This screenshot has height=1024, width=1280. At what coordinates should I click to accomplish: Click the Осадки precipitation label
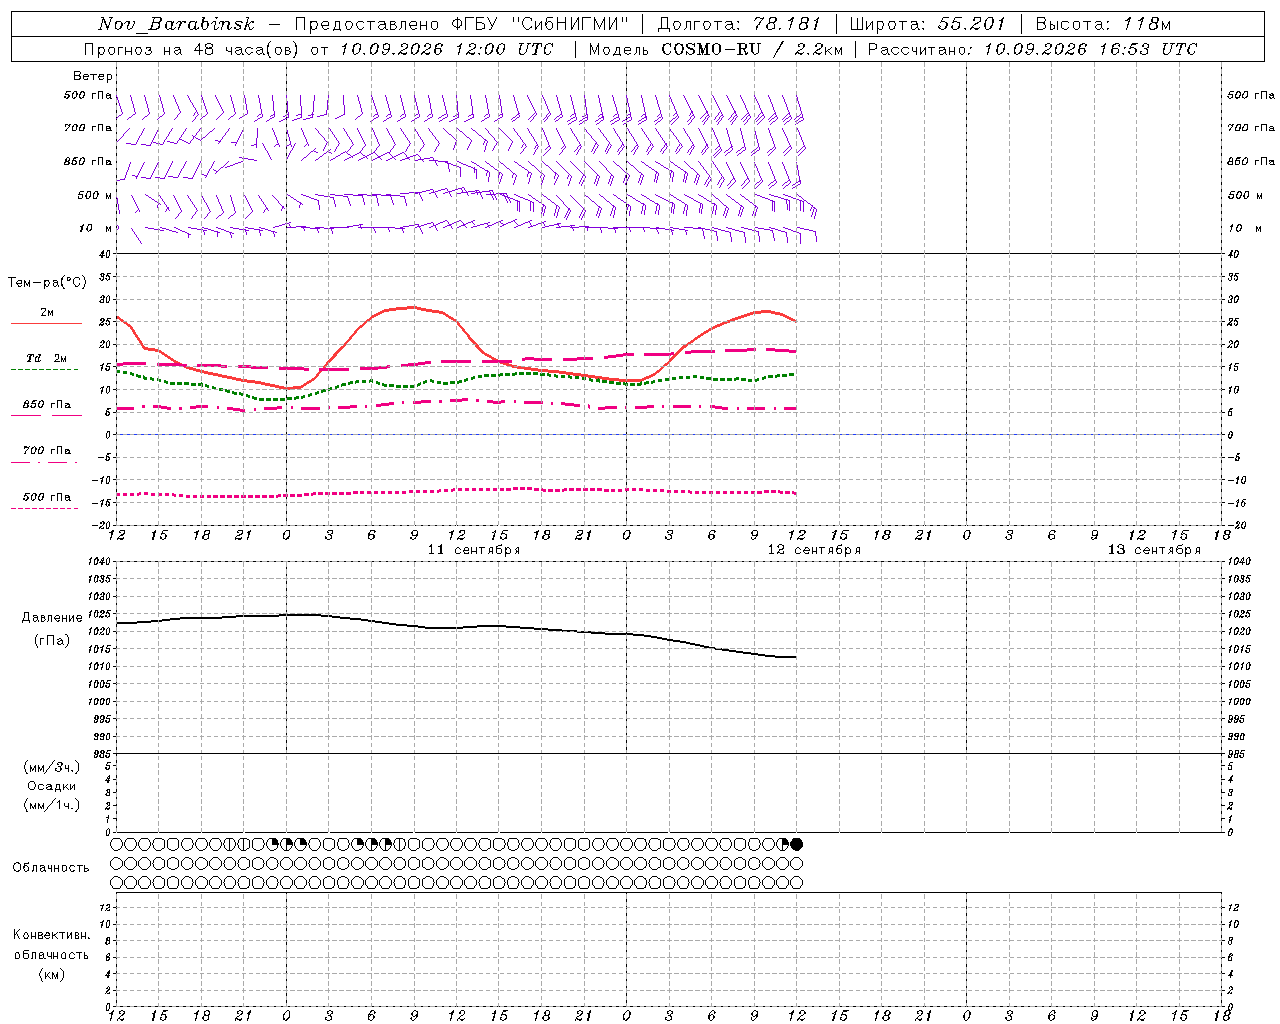[x=52, y=786]
